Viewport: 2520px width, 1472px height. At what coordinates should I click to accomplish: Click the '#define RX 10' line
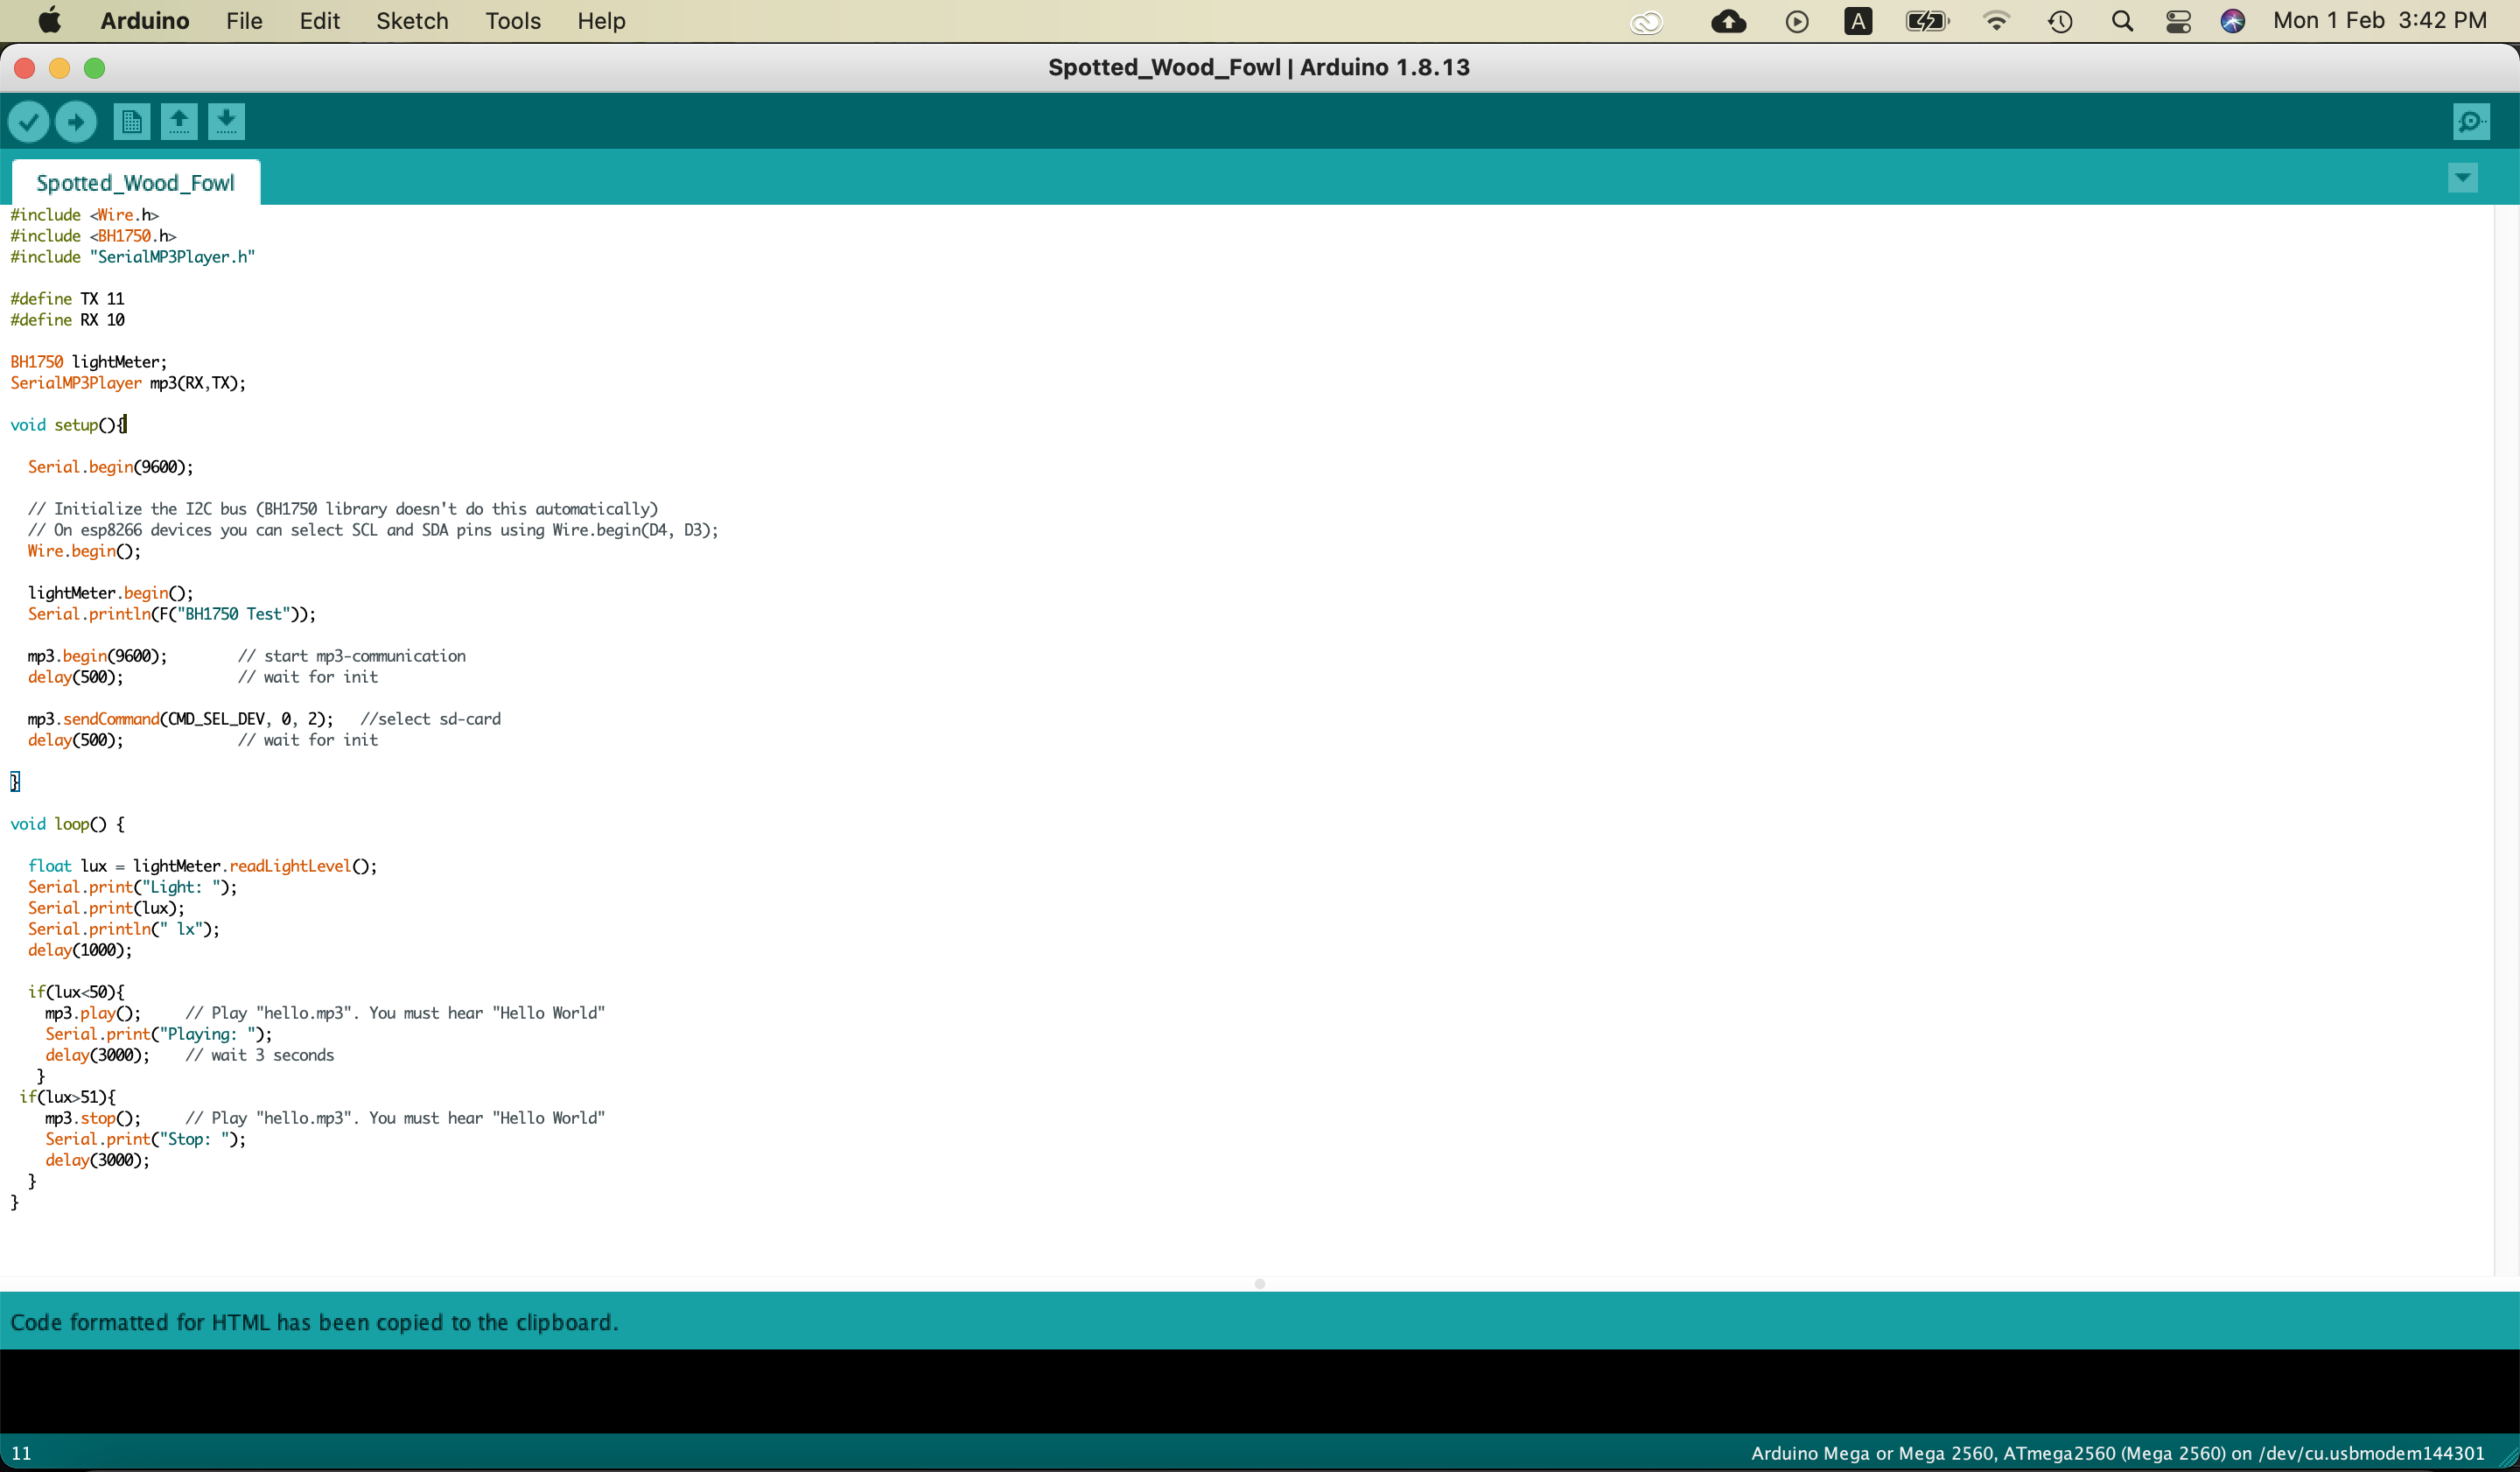click(67, 320)
